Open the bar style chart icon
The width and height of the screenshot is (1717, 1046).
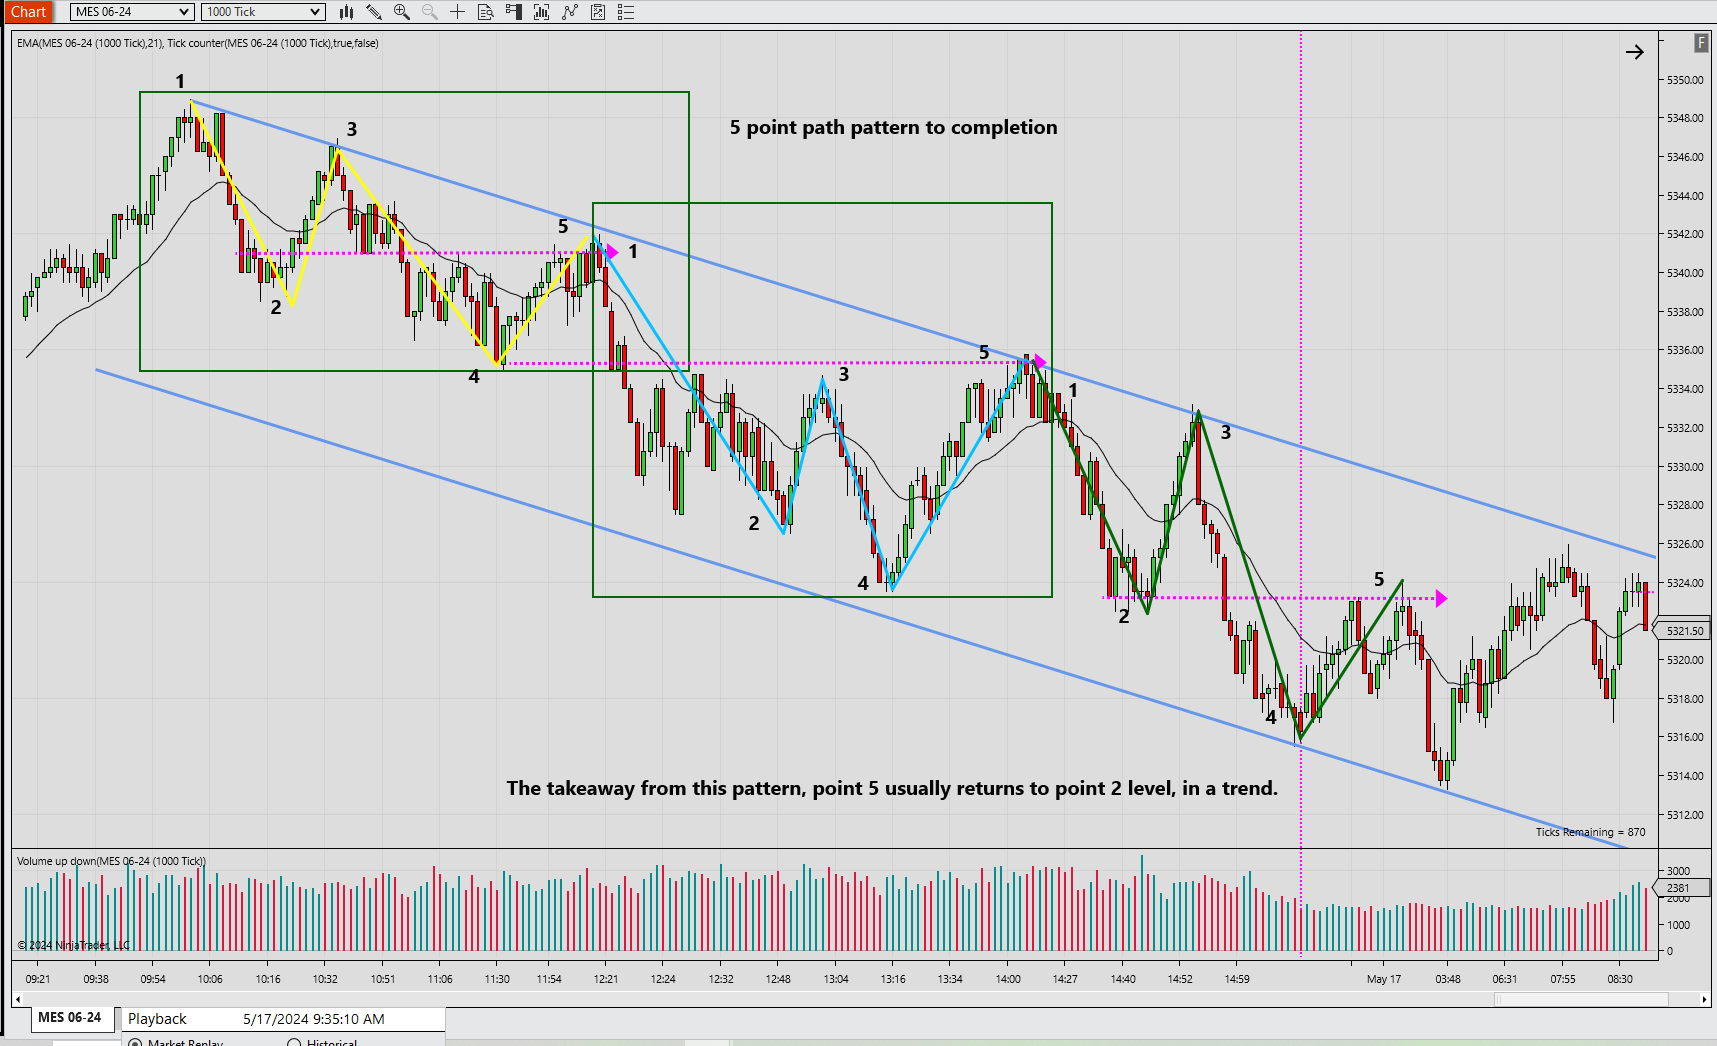pyautogui.click(x=346, y=12)
